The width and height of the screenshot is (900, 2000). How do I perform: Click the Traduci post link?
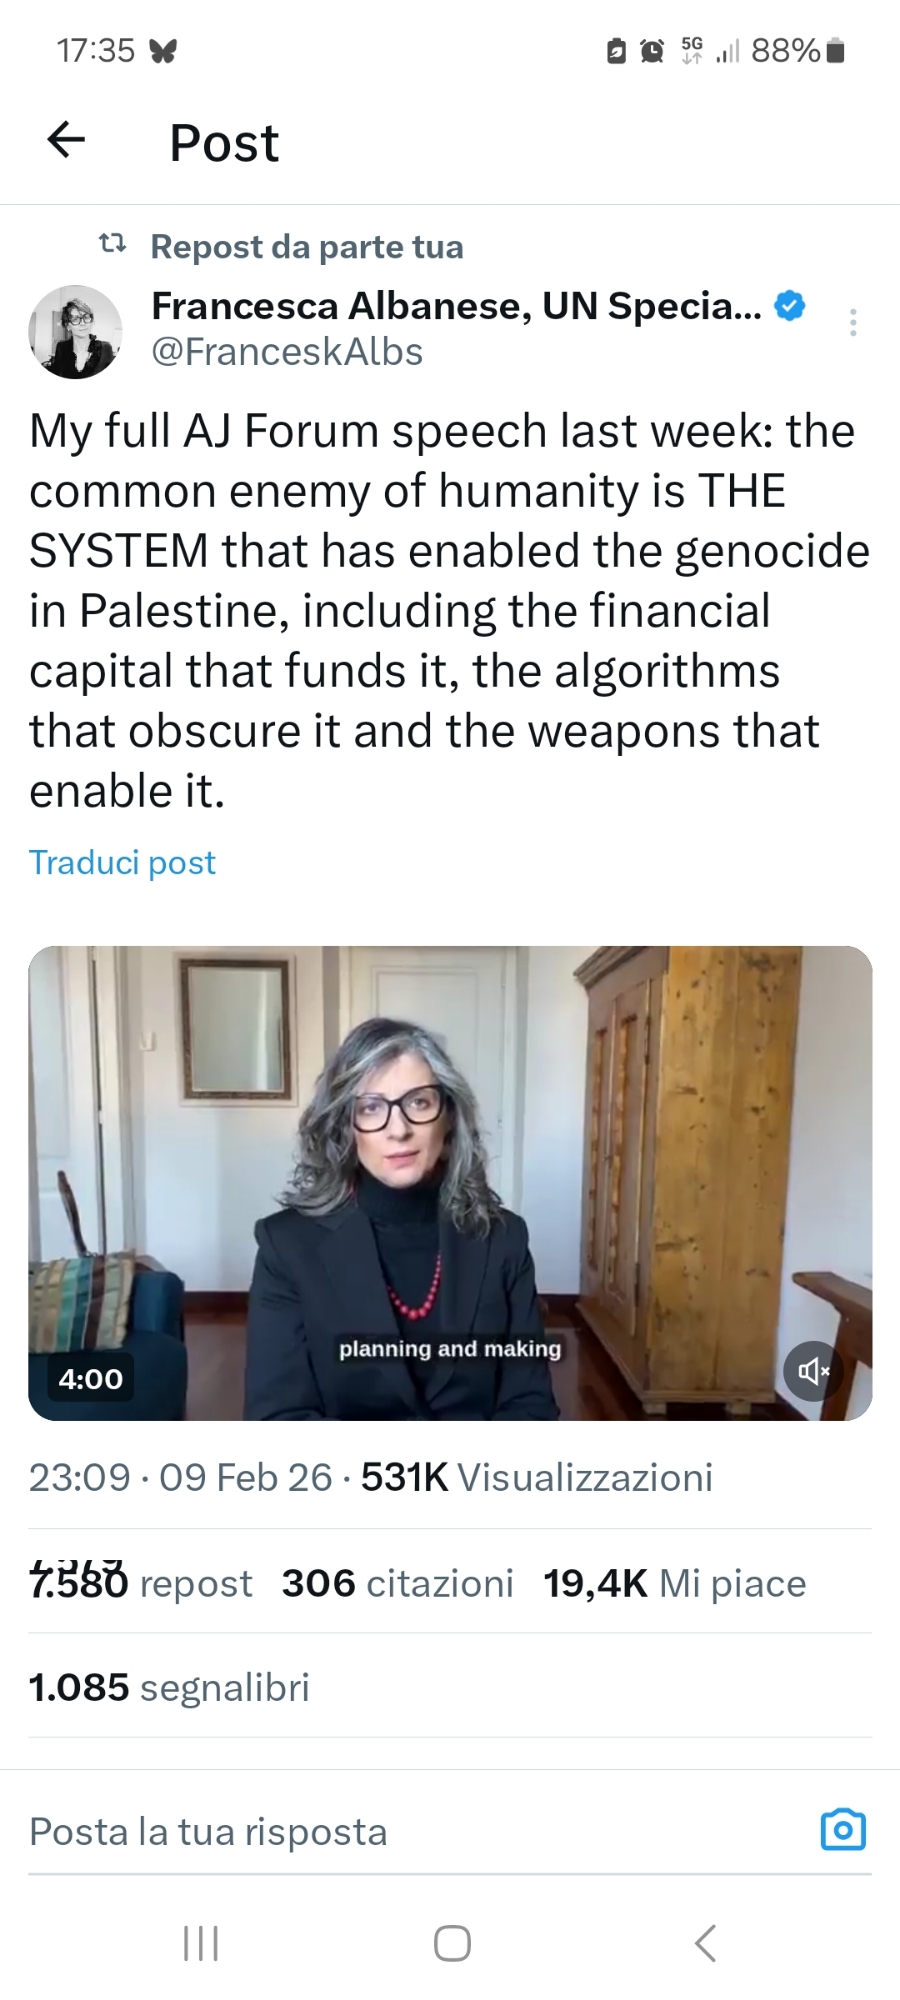pos(122,862)
